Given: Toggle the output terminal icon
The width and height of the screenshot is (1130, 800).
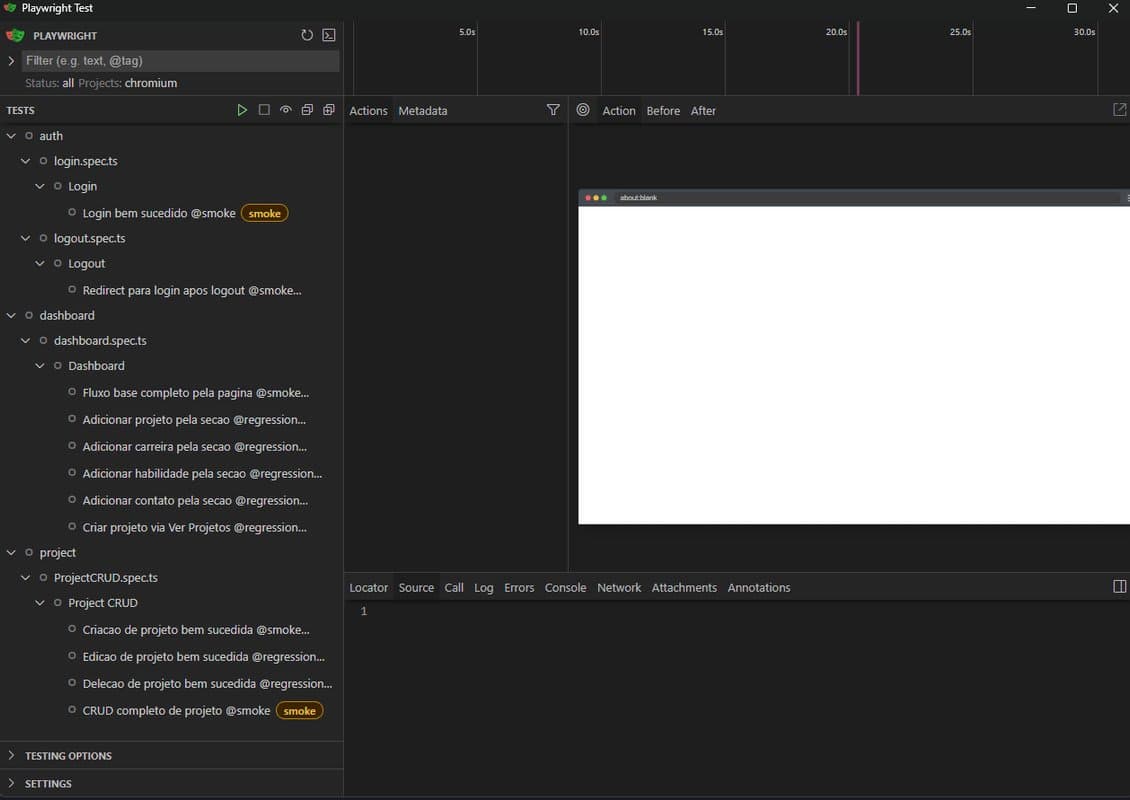Looking at the screenshot, I should tap(329, 35).
